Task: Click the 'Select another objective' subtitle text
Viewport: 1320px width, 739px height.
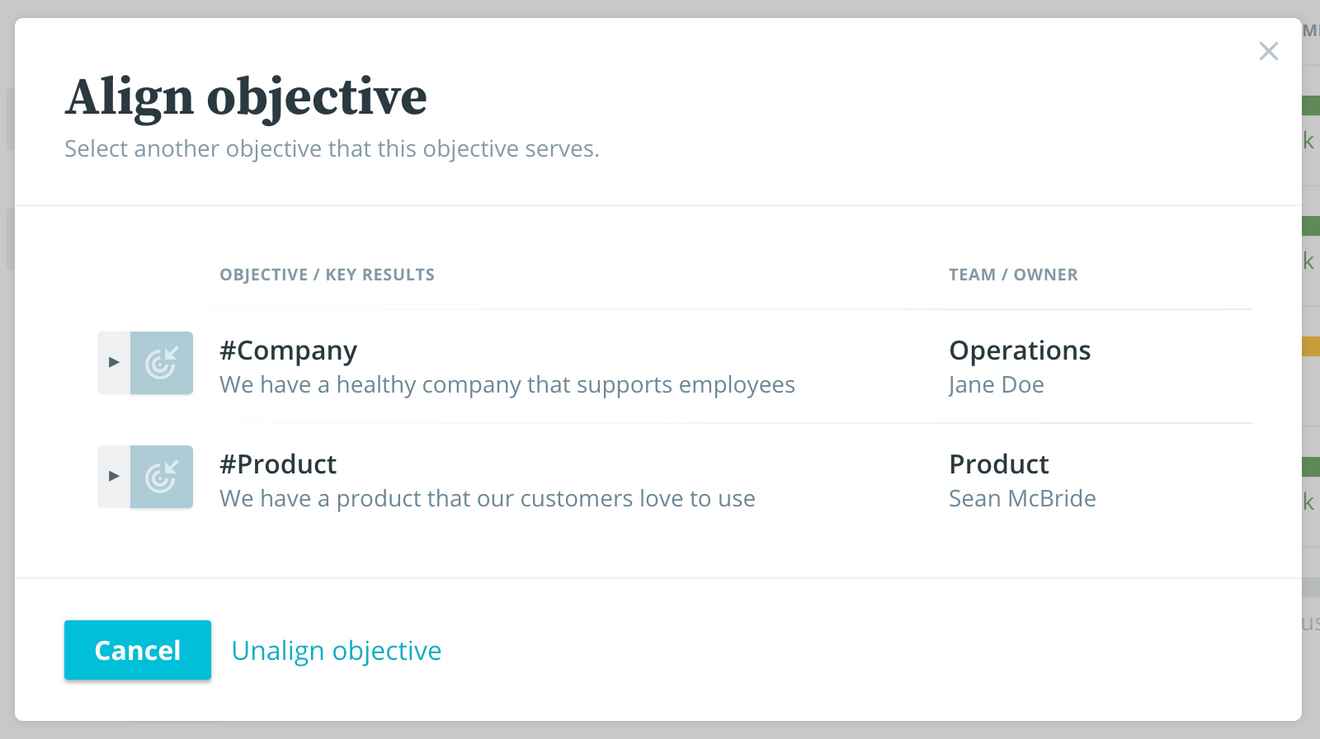Action: tap(332, 150)
